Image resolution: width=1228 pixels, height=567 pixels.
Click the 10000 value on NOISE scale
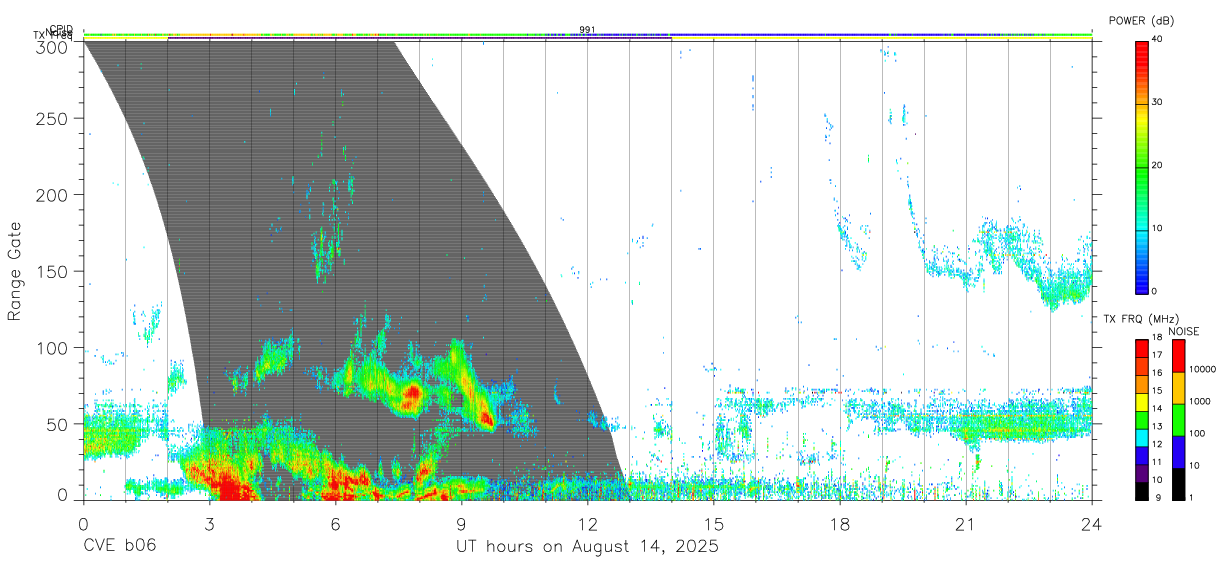pyautogui.click(x=1203, y=369)
